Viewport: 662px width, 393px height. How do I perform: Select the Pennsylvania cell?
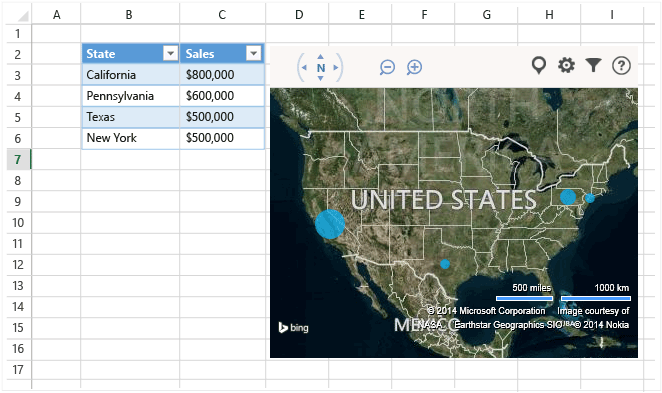(x=130, y=96)
